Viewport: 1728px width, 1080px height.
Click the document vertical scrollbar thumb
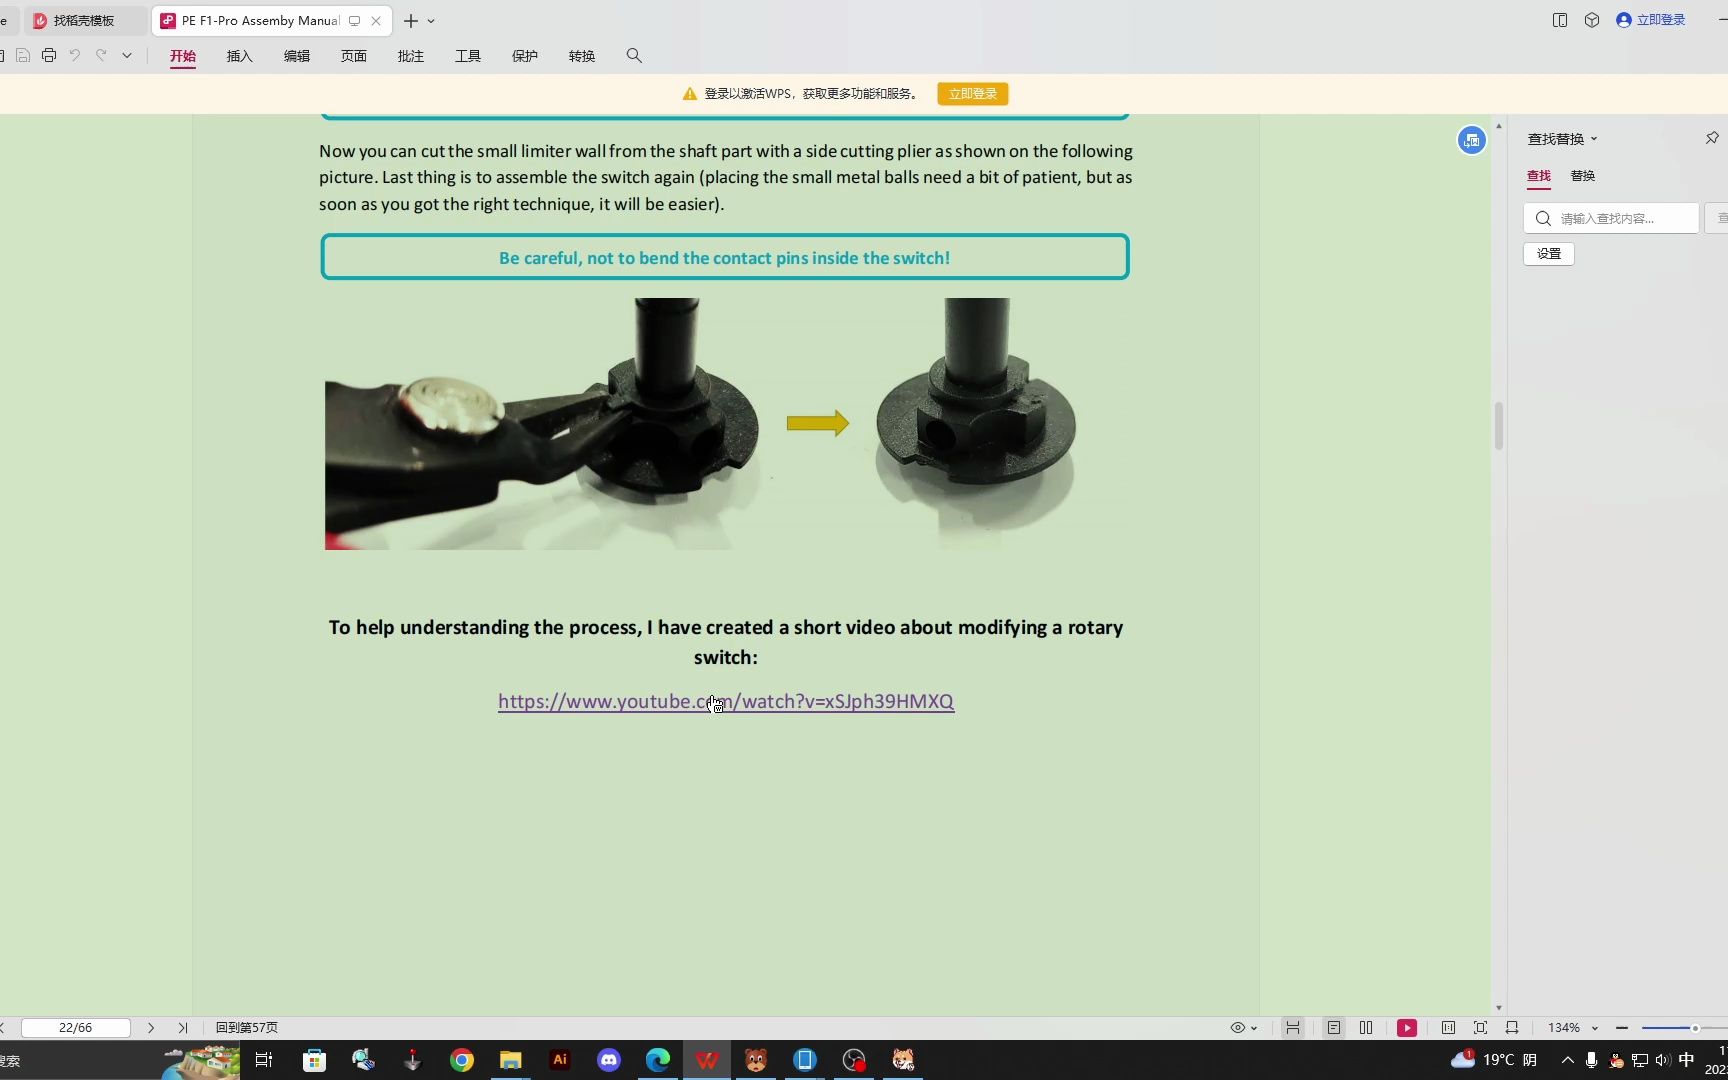pyautogui.click(x=1498, y=426)
